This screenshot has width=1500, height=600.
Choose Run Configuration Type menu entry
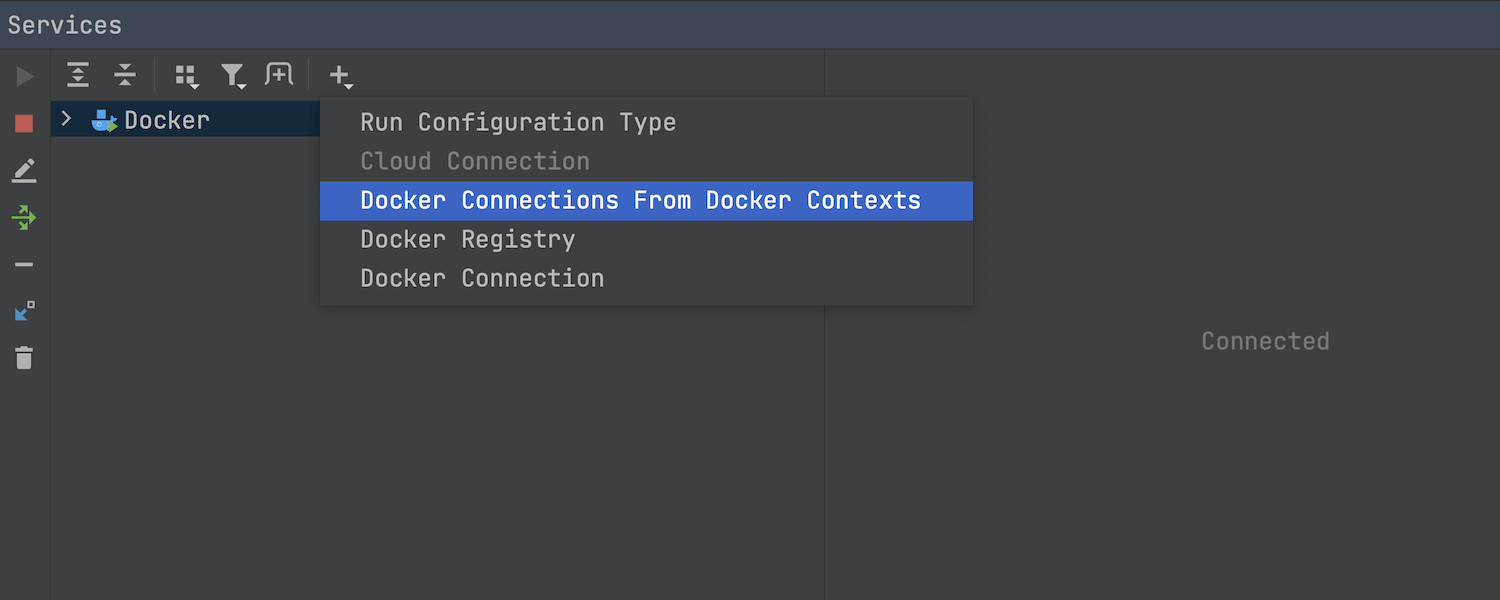click(x=518, y=122)
